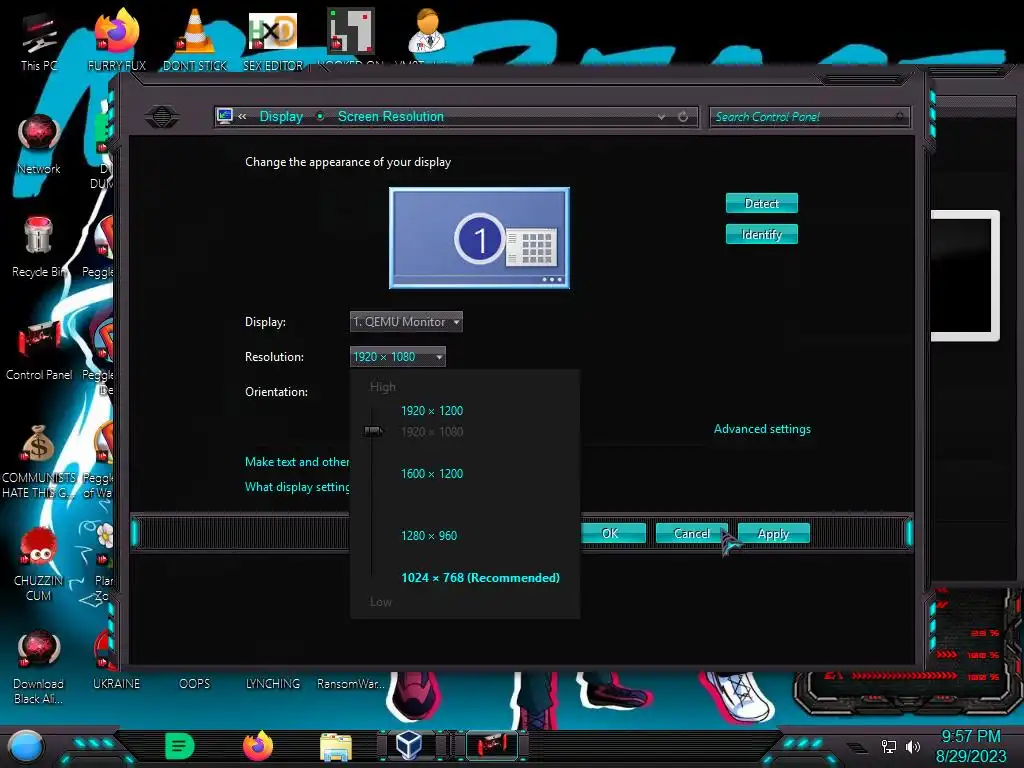The width and height of the screenshot is (1024, 768).
Task: Click the volume speaker tray icon
Action: click(912, 746)
